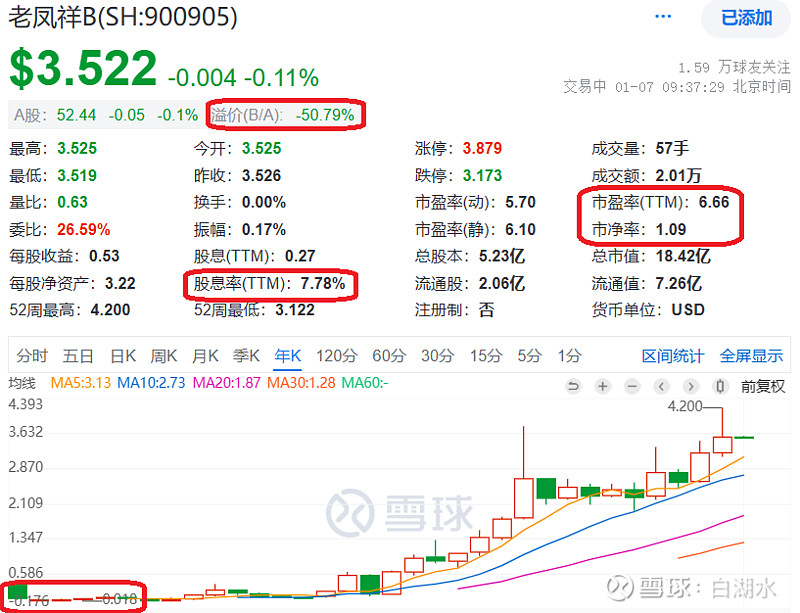Click the 跌停 value 3.173
This screenshot has height=613, width=800.
click(482, 176)
